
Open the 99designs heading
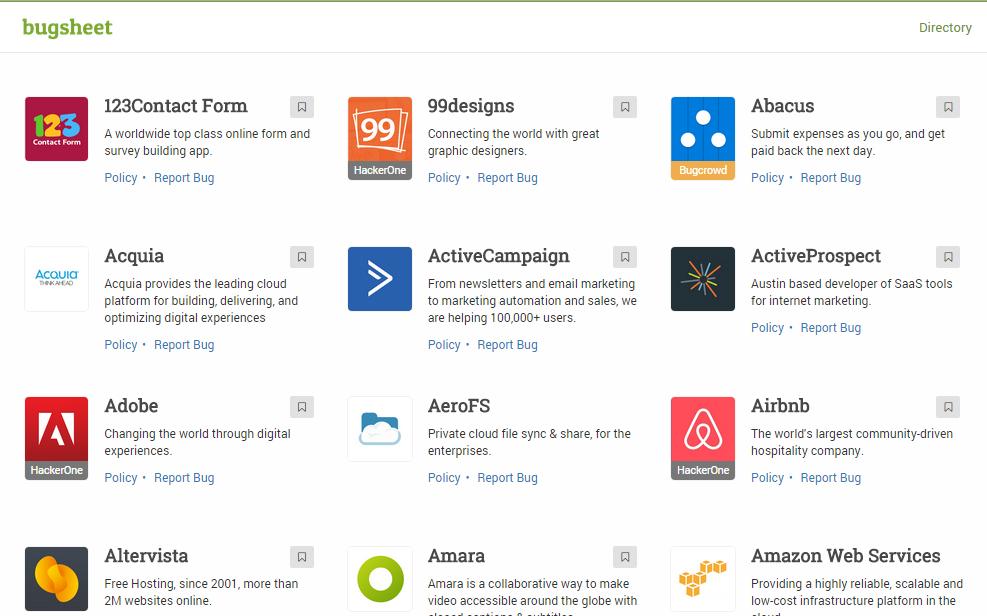[x=471, y=106]
